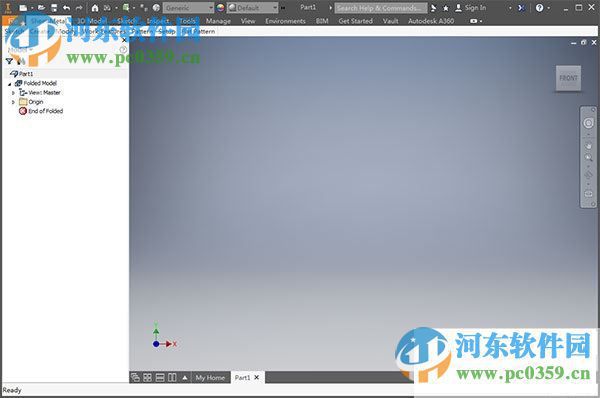Click the ribbon display options toggle icon

pyautogui.click(x=474, y=21)
